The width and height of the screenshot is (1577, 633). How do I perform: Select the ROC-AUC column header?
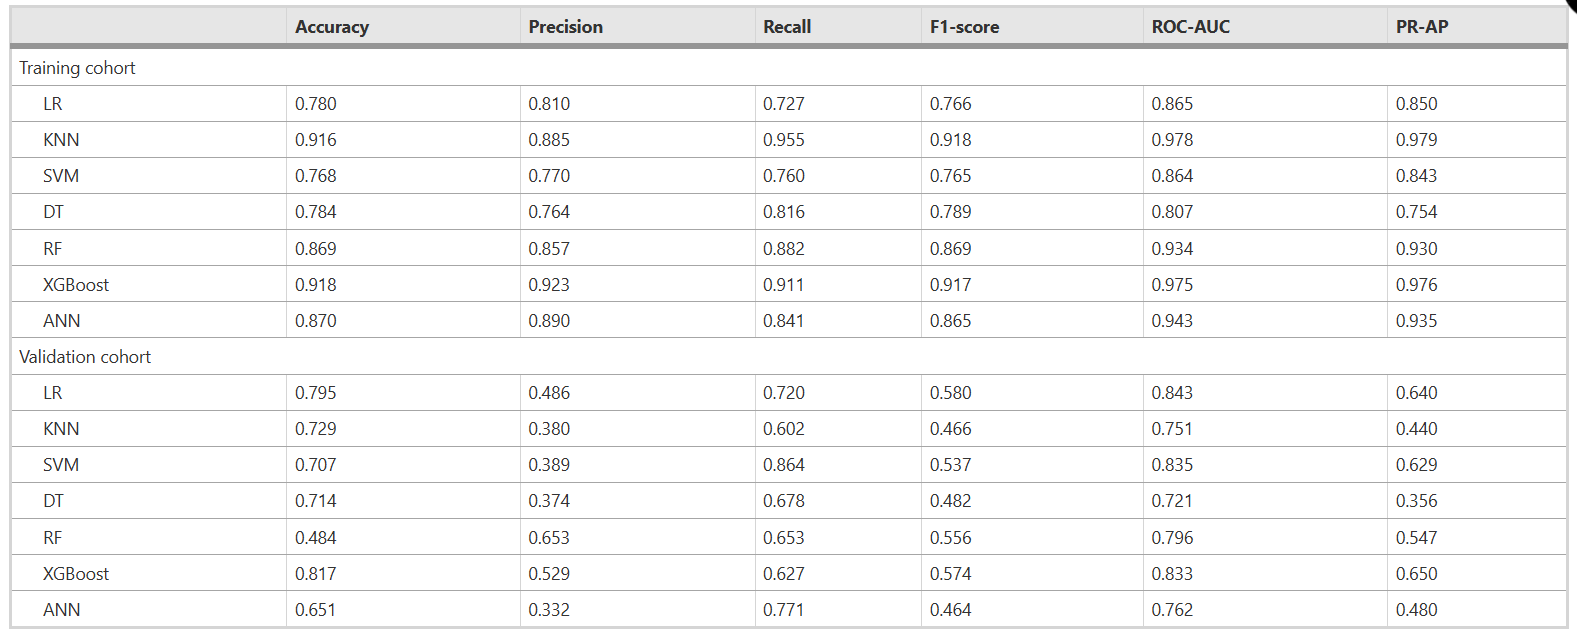tap(1190, 27)
